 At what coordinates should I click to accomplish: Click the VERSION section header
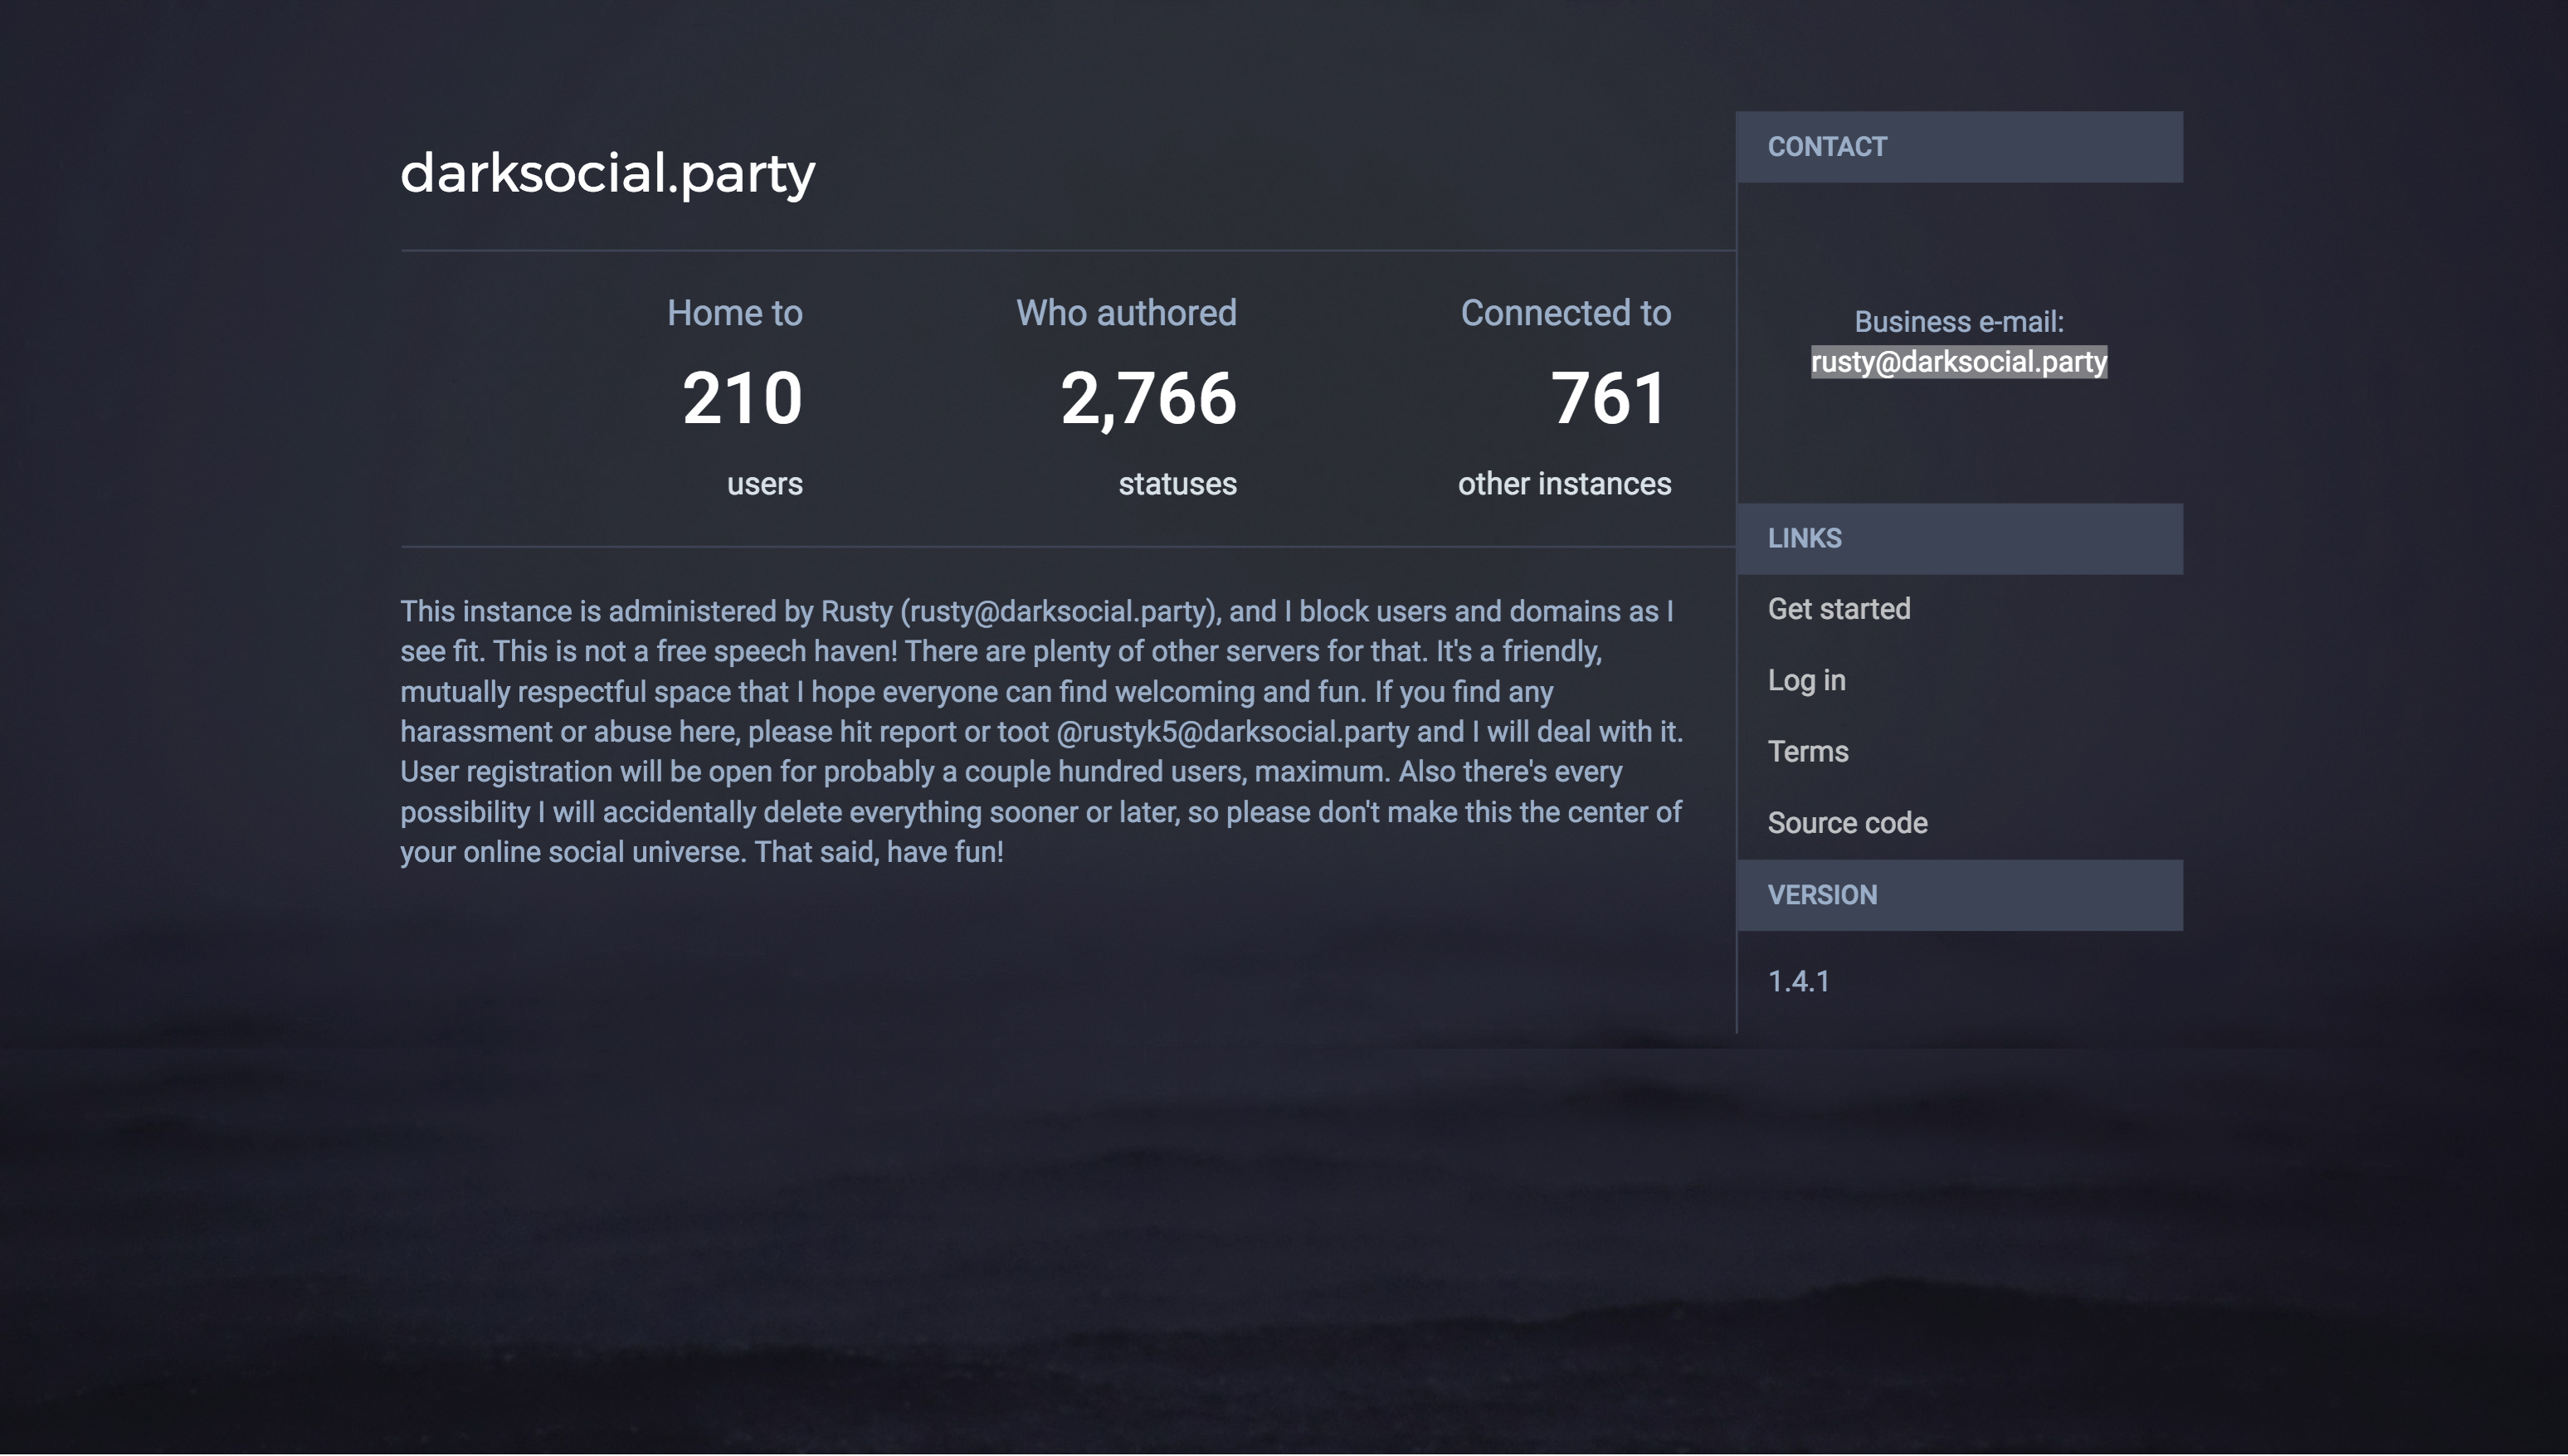(1959, 895)
